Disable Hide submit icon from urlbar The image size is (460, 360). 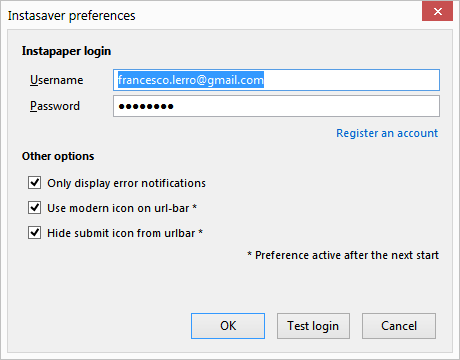click(x=35, y=233)
